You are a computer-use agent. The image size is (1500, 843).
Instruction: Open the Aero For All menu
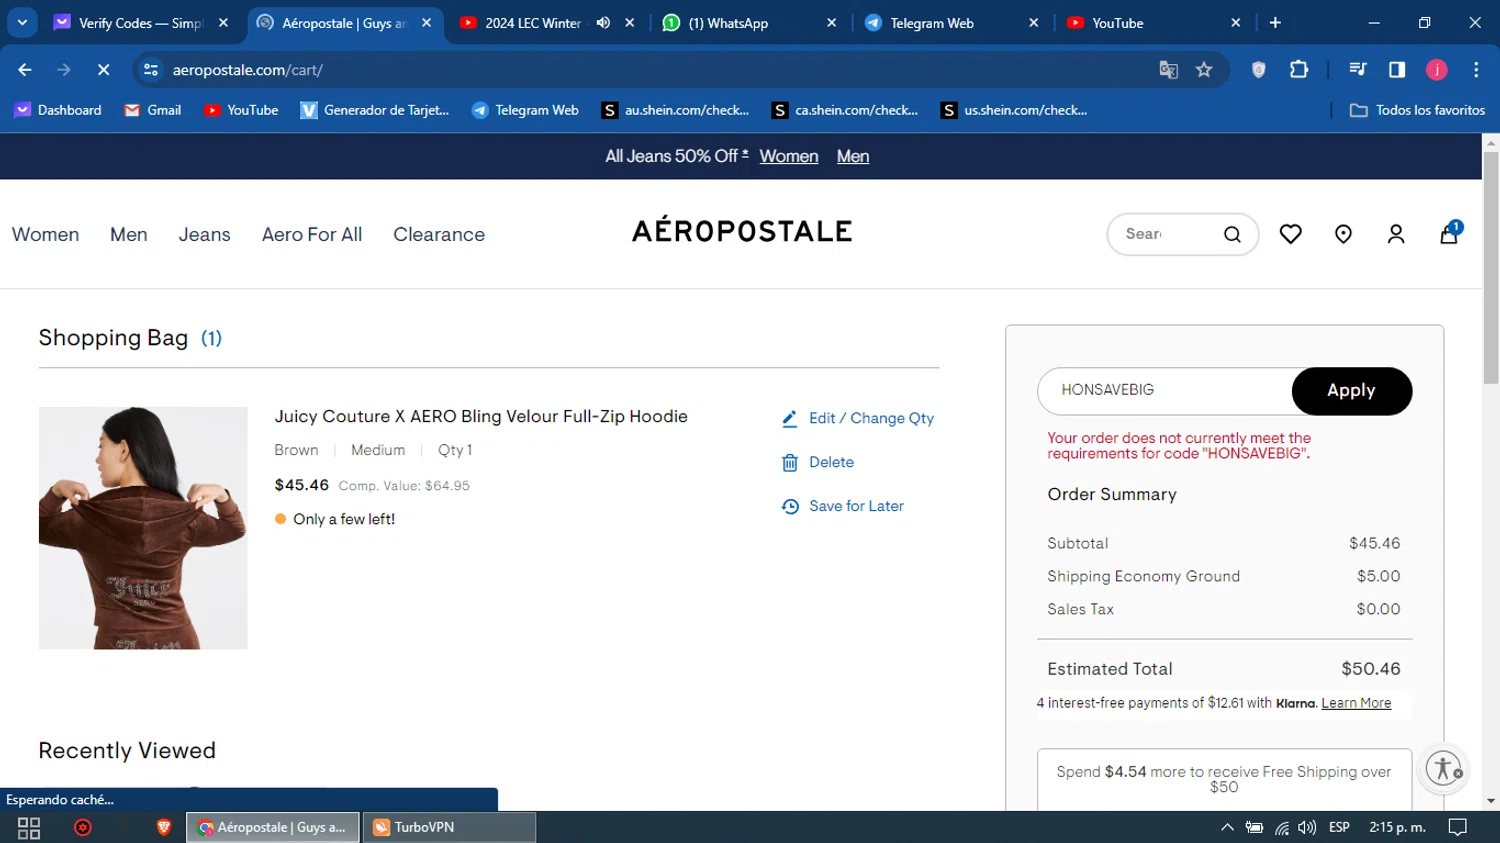pyautogui.click(x=312, y=234)
